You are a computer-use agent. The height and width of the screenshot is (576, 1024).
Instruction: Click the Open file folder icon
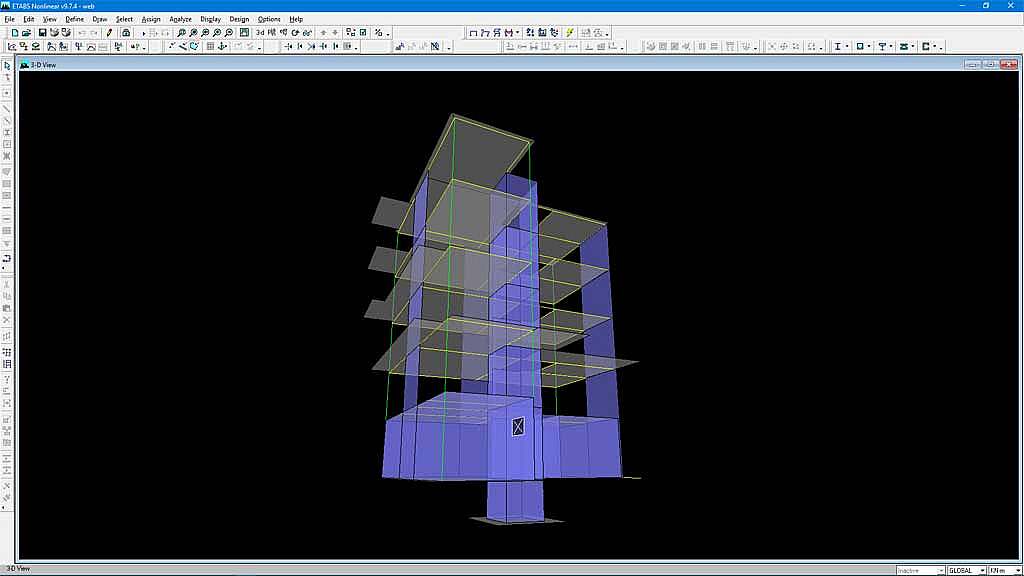point(28,33)
